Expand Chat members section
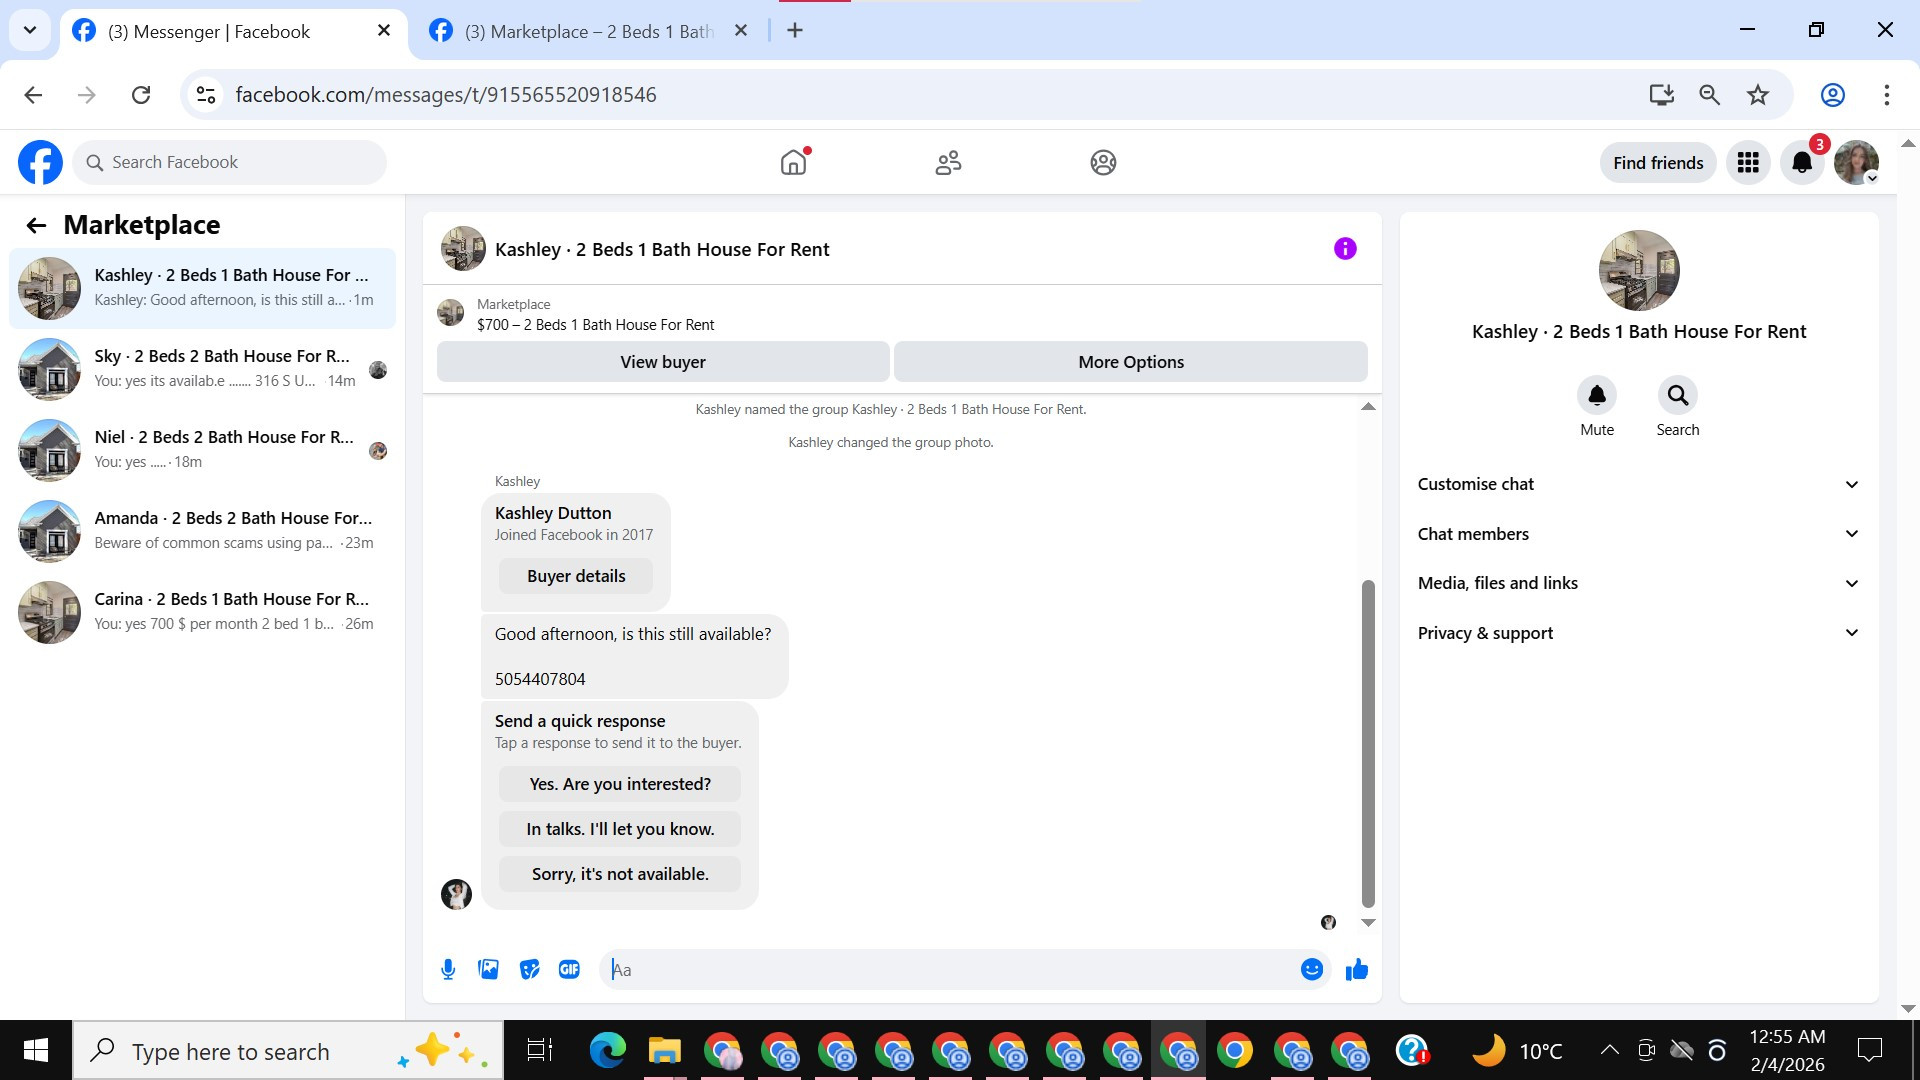The image size is (1920, 1080). click(1638, 534)
